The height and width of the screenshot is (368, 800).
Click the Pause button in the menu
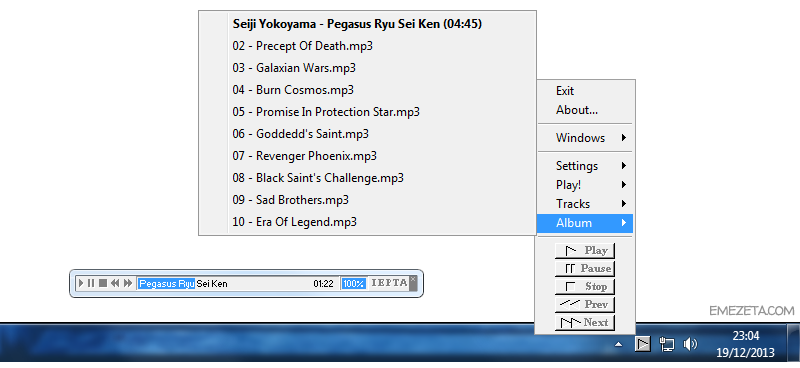coord(585,268)
